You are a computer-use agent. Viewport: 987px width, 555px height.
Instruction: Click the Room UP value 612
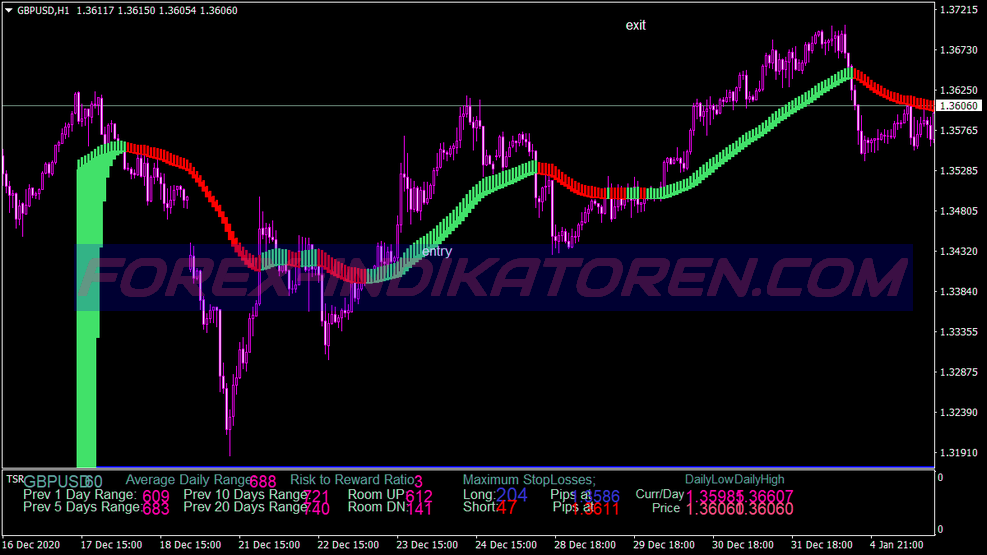click(x=419, y=497)
